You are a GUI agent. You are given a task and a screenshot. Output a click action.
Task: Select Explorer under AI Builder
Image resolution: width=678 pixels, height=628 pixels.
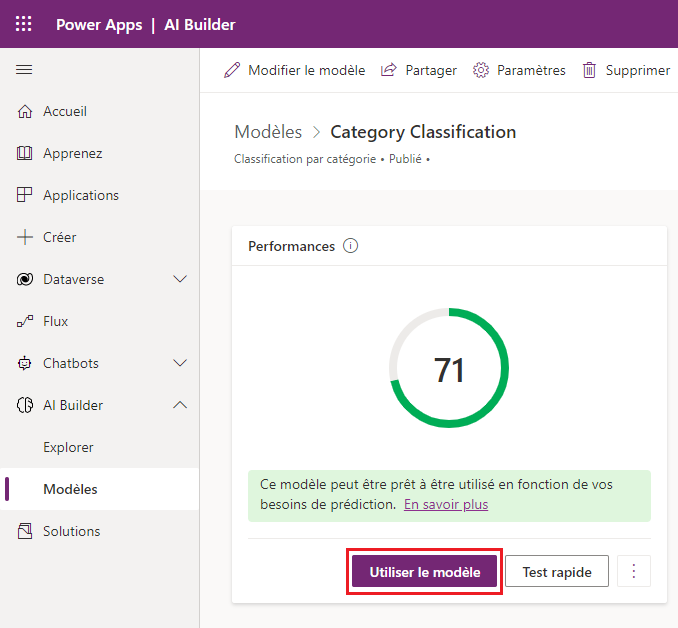coord(99,447)
